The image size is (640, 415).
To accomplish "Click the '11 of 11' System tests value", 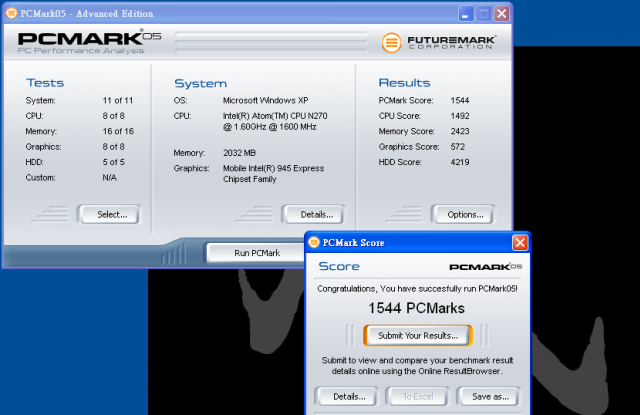I will click(118, 100).
